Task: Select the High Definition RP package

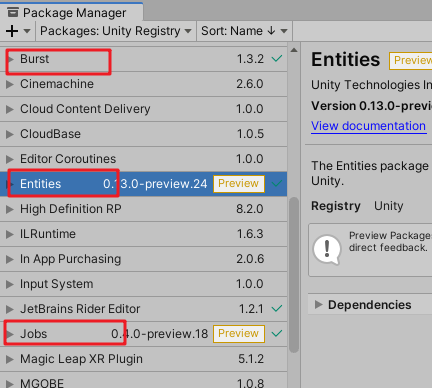Action: (x=143, y=209)
